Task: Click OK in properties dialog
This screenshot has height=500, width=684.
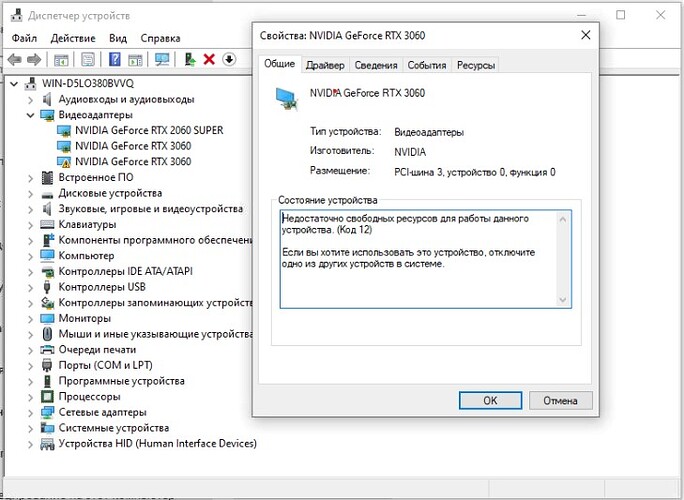Action: (490, 401)
